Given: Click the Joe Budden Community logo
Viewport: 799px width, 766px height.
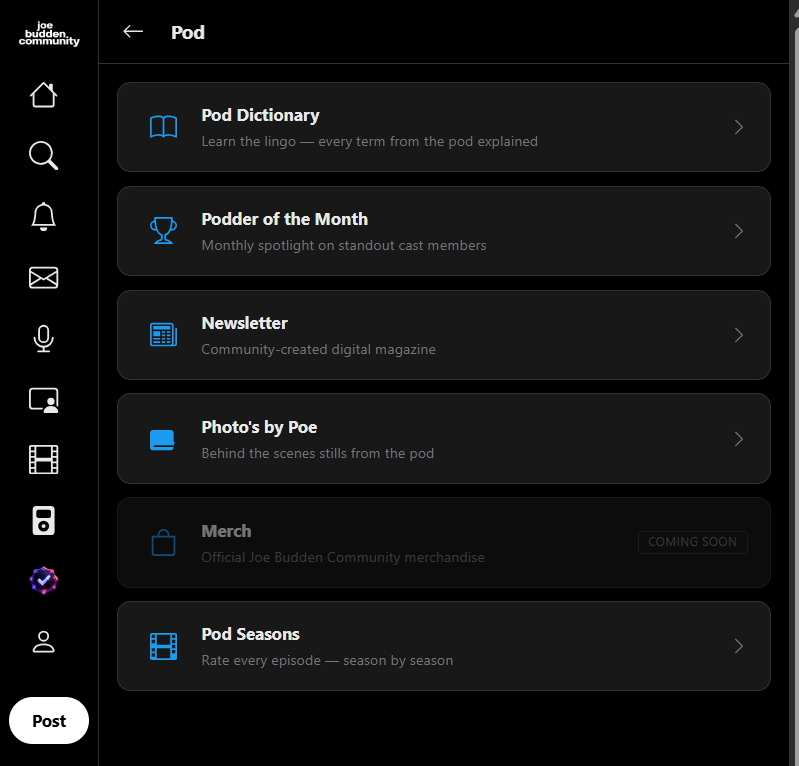Looking at the screenshot, I should [x=49, y=34].
